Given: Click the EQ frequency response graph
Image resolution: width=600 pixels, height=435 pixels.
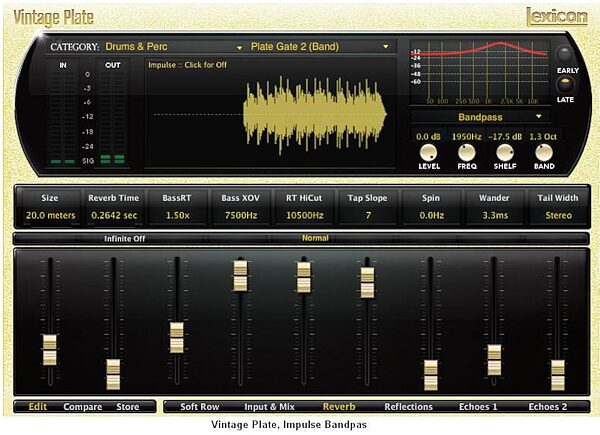Looking at the screenshot, I should pyautogui.click(x=480, y=72).
